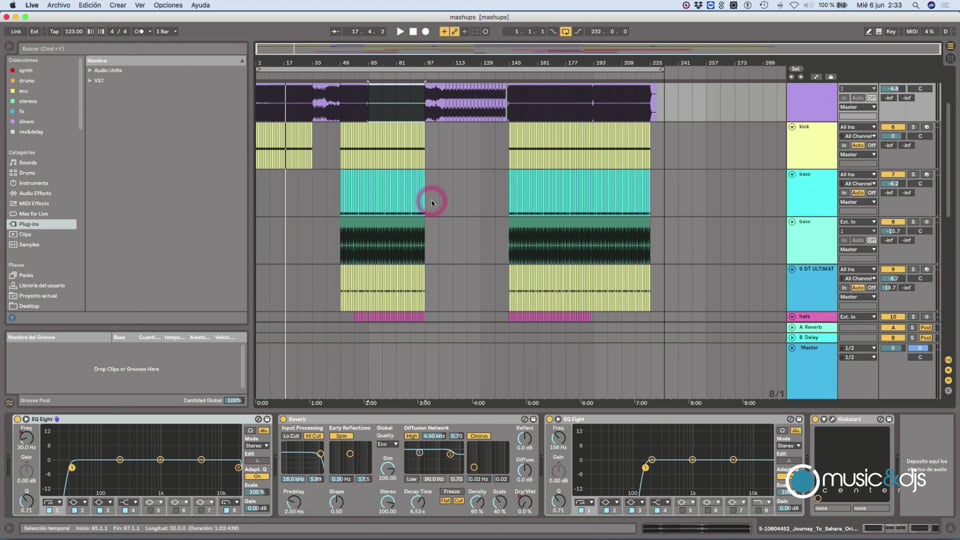Open the Ayuda menu

point(200,5)
